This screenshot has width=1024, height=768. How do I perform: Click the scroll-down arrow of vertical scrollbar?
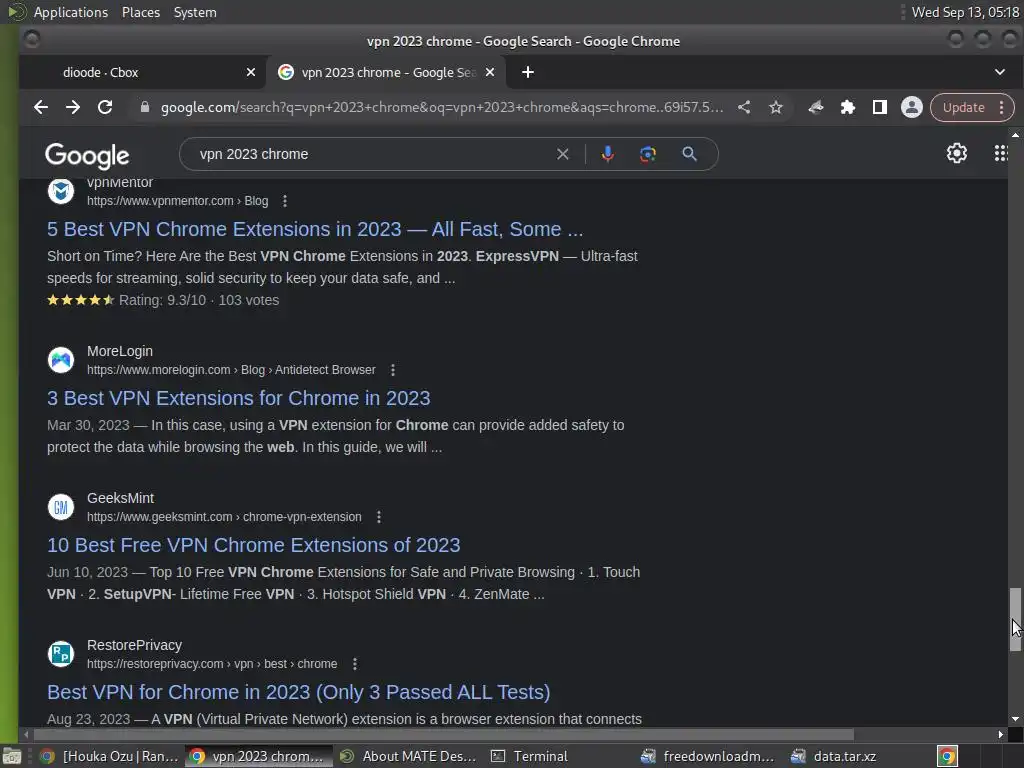(1015, 719)
